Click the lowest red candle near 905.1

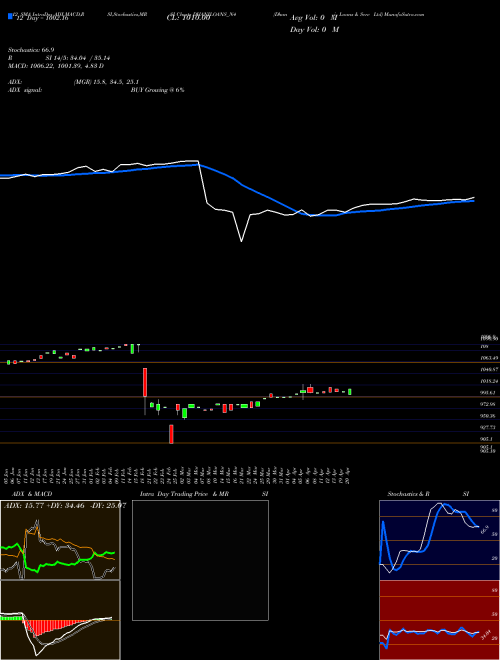pos(171,434)
